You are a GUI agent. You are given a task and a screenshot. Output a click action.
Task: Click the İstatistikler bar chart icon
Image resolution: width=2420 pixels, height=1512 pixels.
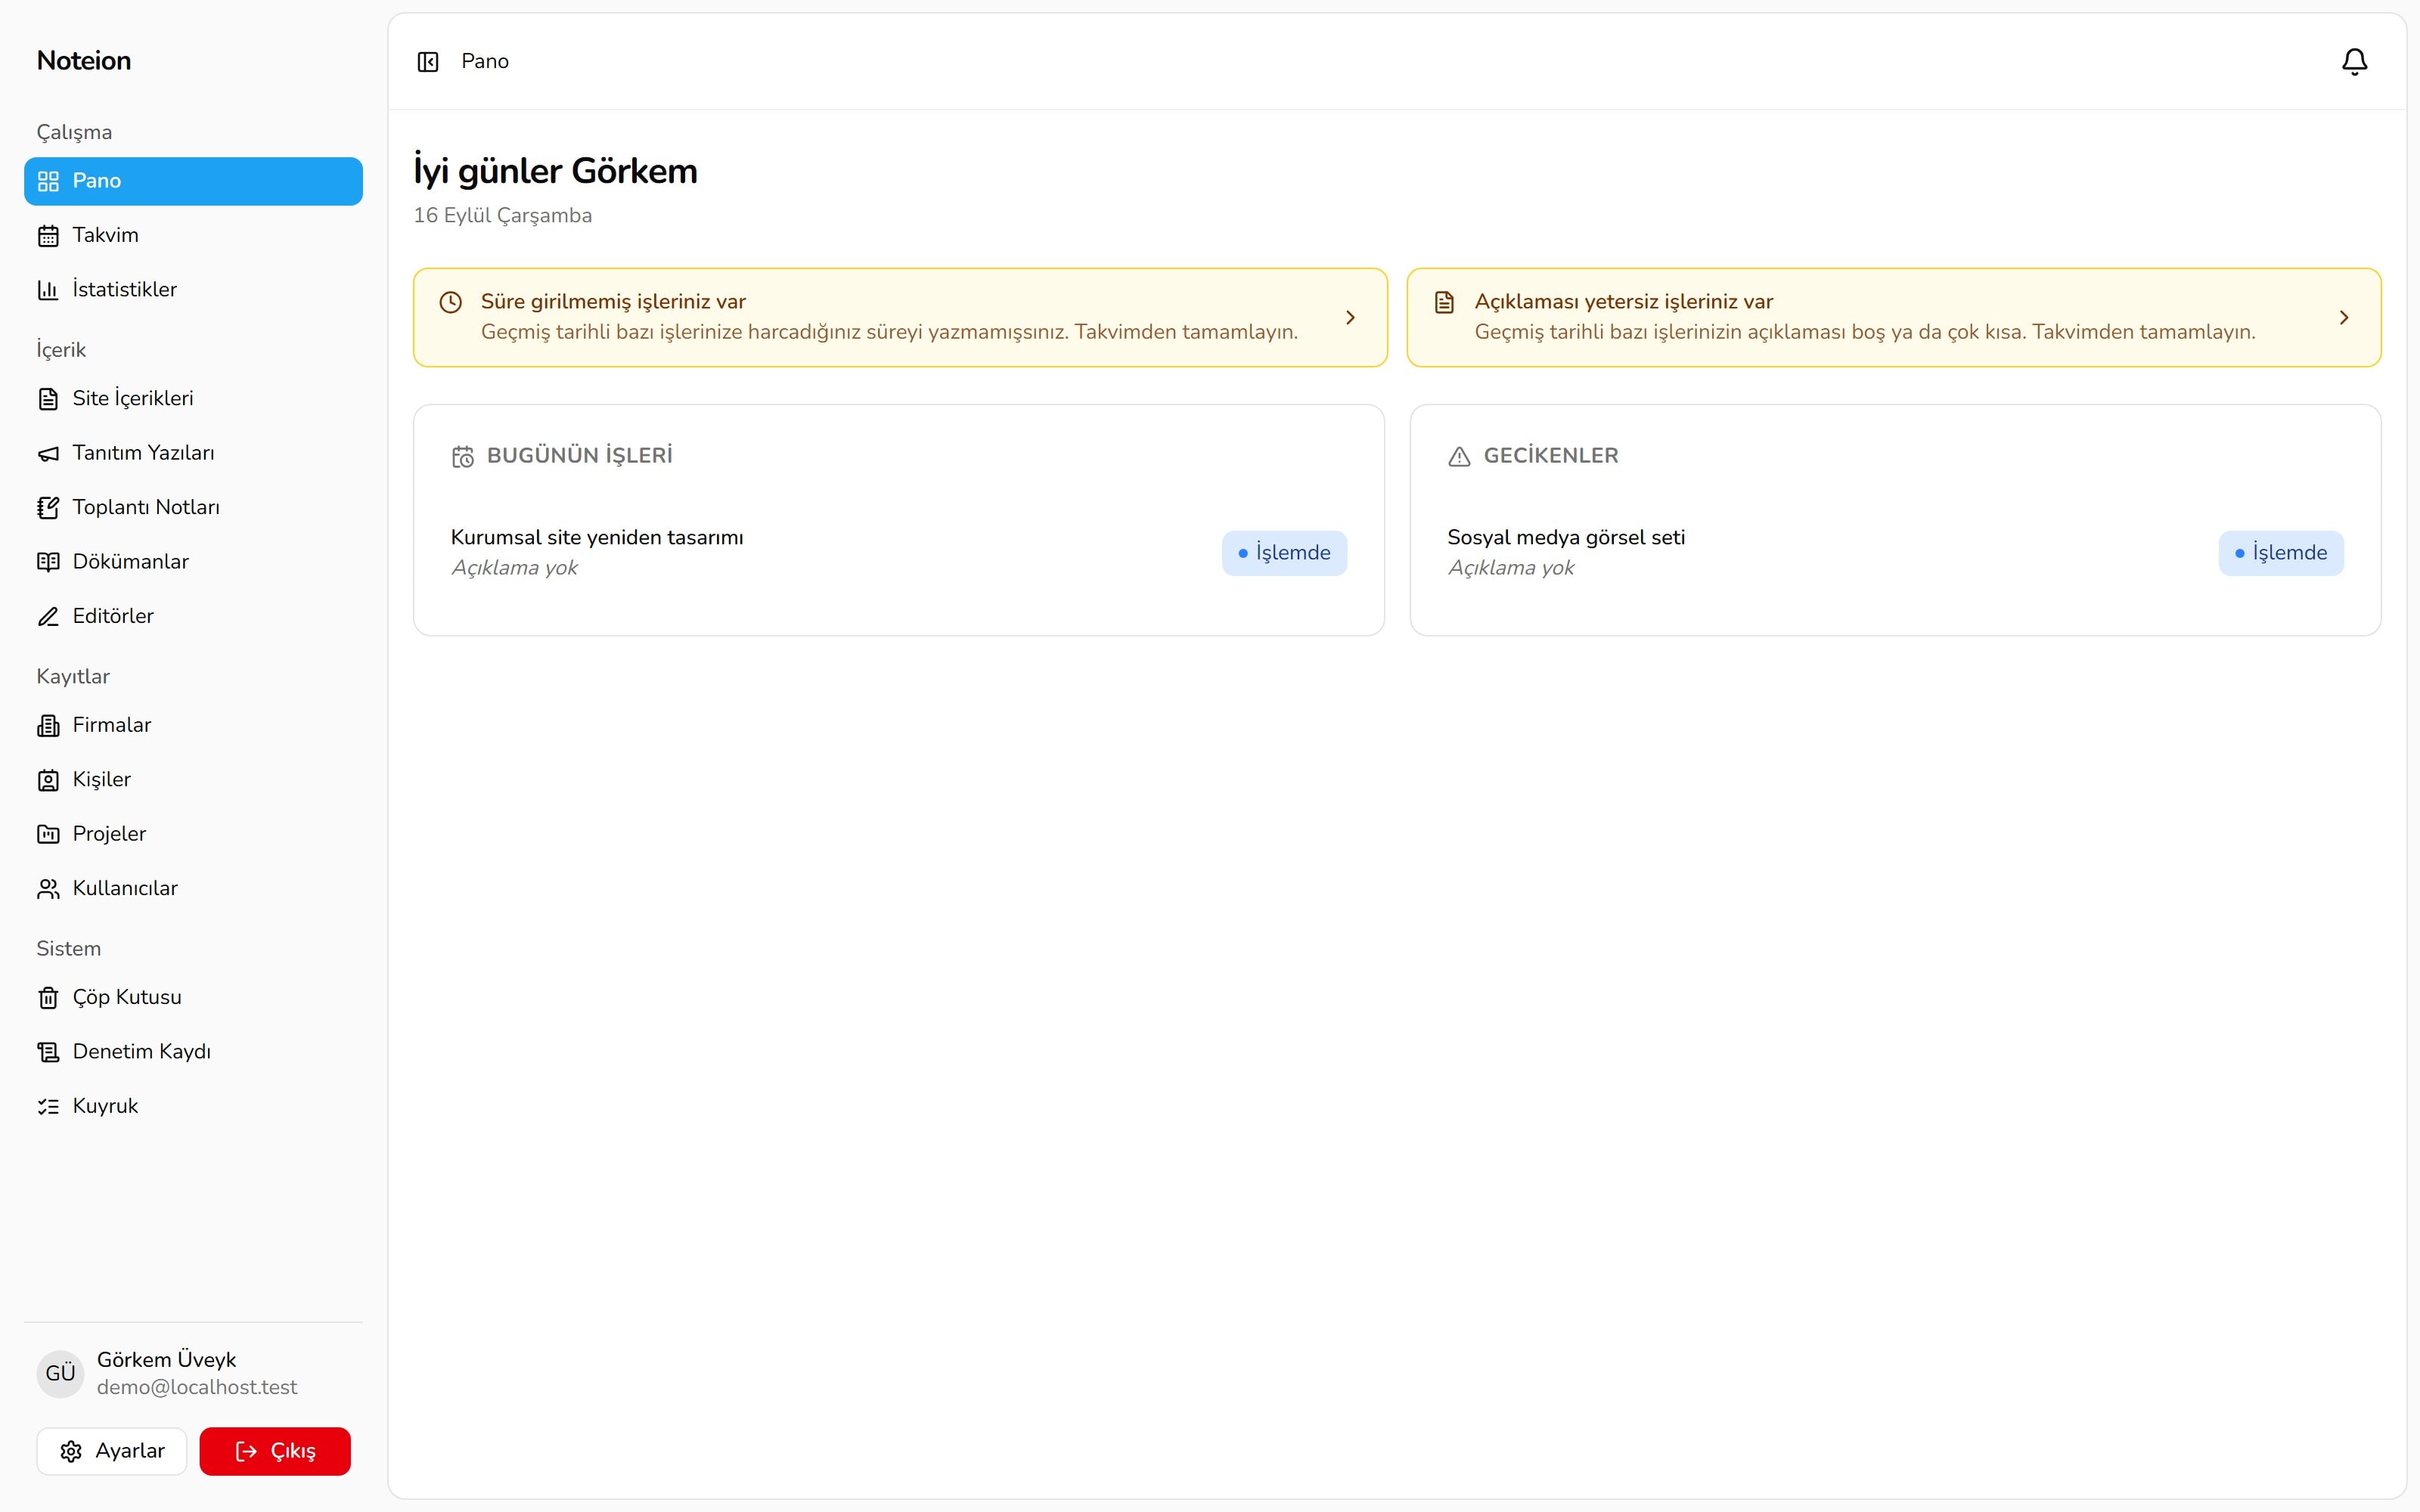[x=48, y=290]
